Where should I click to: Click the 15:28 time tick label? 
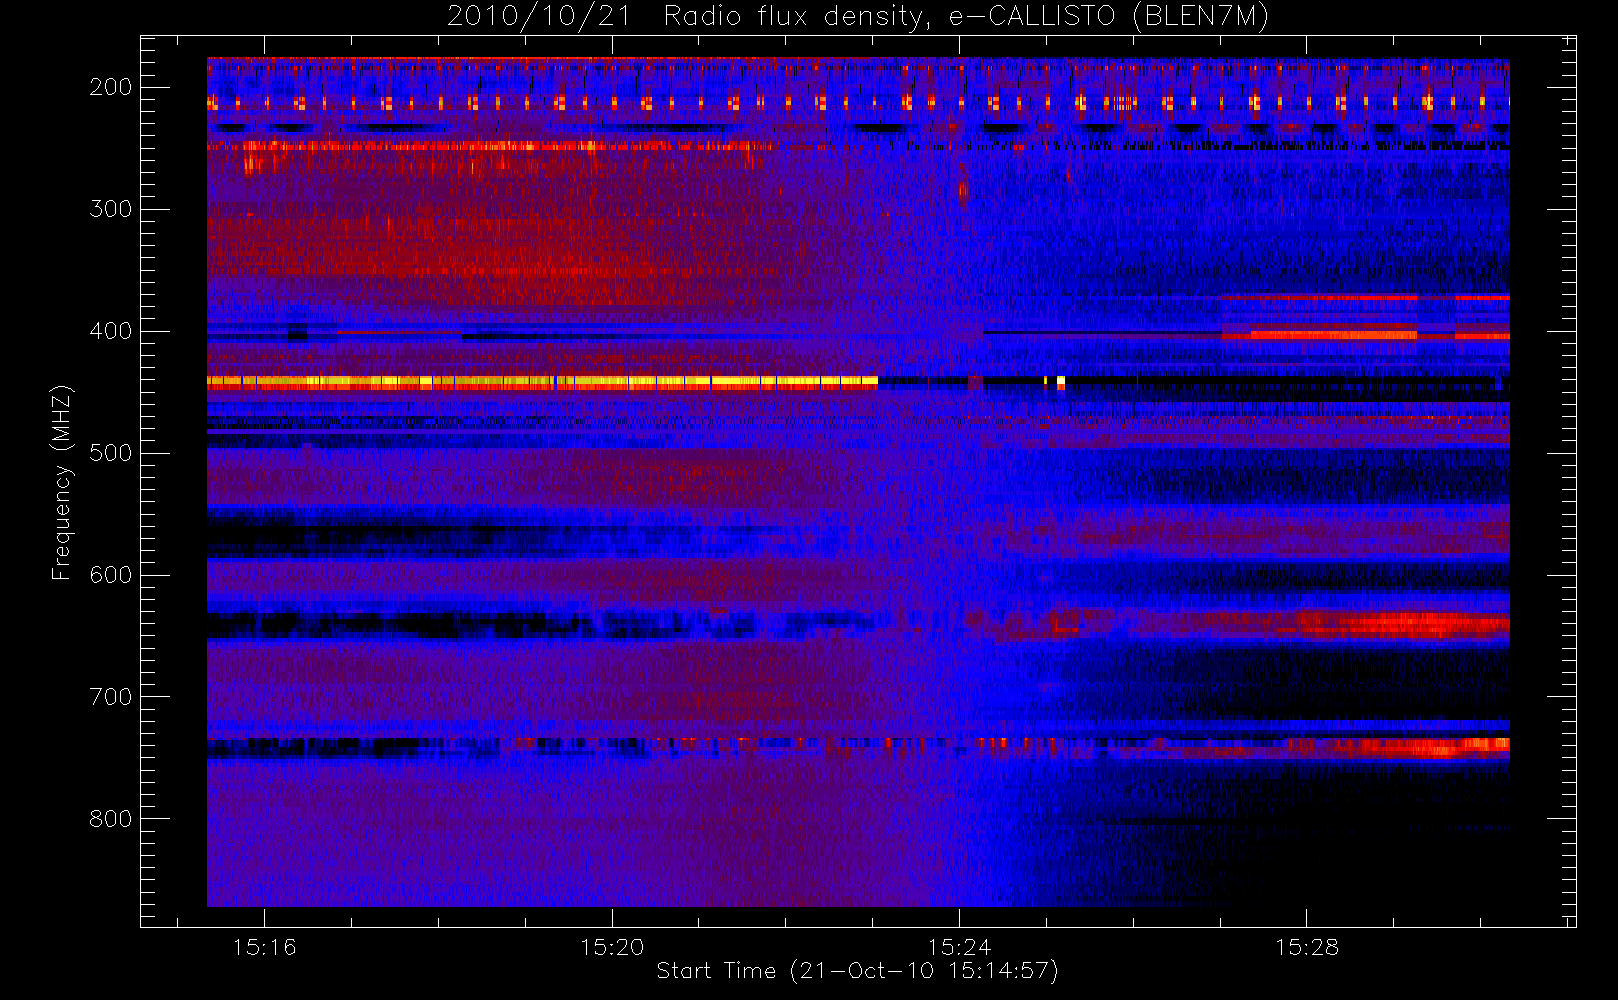[1306, 947]
